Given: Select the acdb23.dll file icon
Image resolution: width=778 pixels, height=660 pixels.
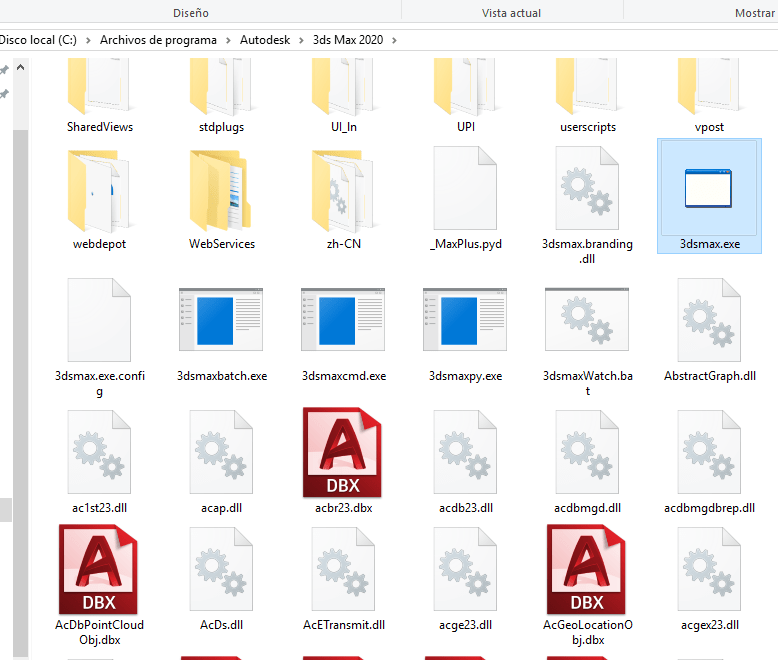Looking at the screenshot, I should (x=465, y=452).
